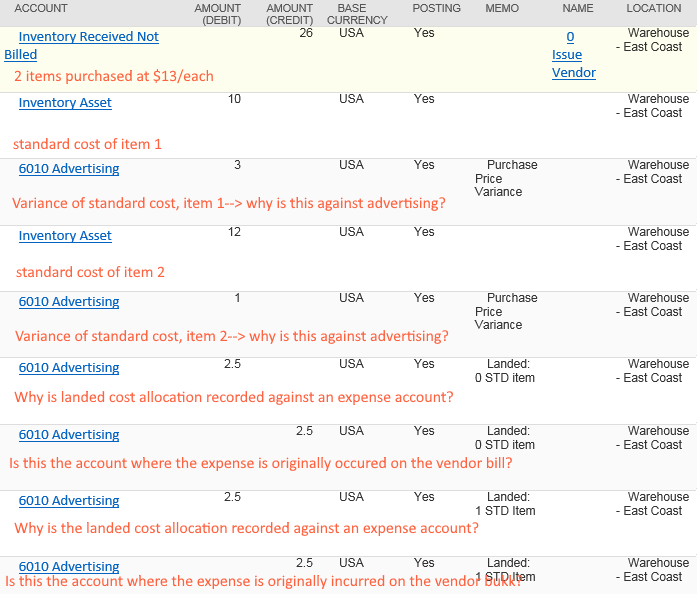Open 6010 Advertising link in the debit 1 row

click(69, 302)
